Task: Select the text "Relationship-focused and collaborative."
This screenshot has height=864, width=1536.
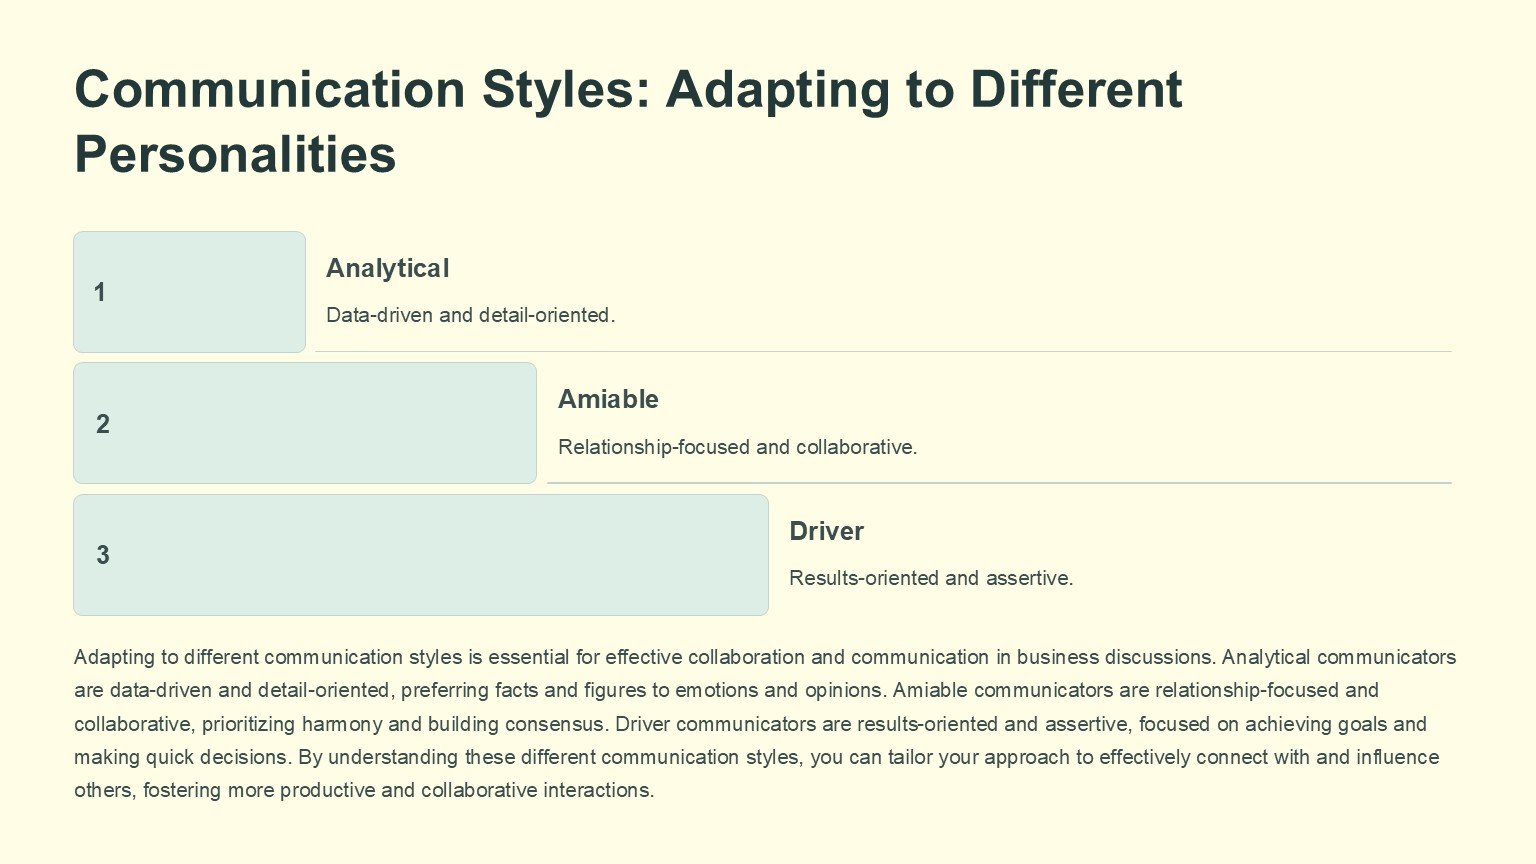Action: click(x=737, y=447)
